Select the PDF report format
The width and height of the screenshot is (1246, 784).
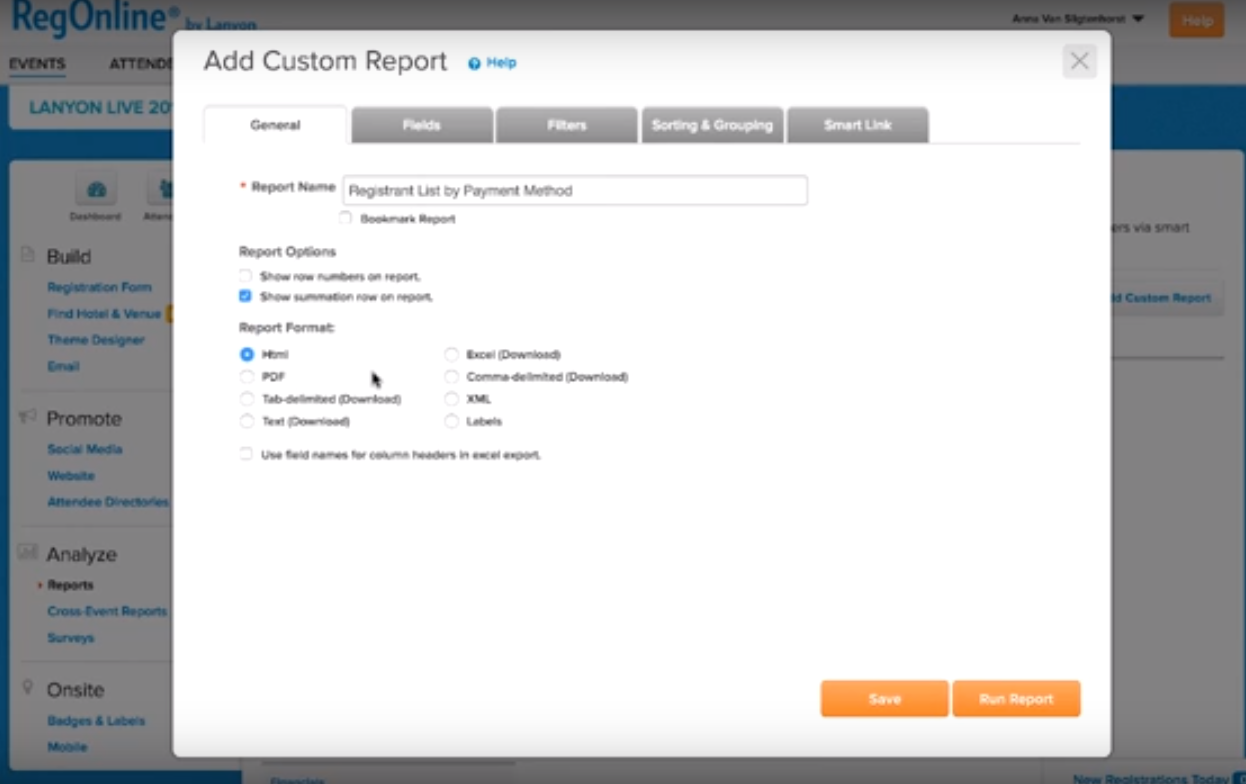tap(246, 377)
